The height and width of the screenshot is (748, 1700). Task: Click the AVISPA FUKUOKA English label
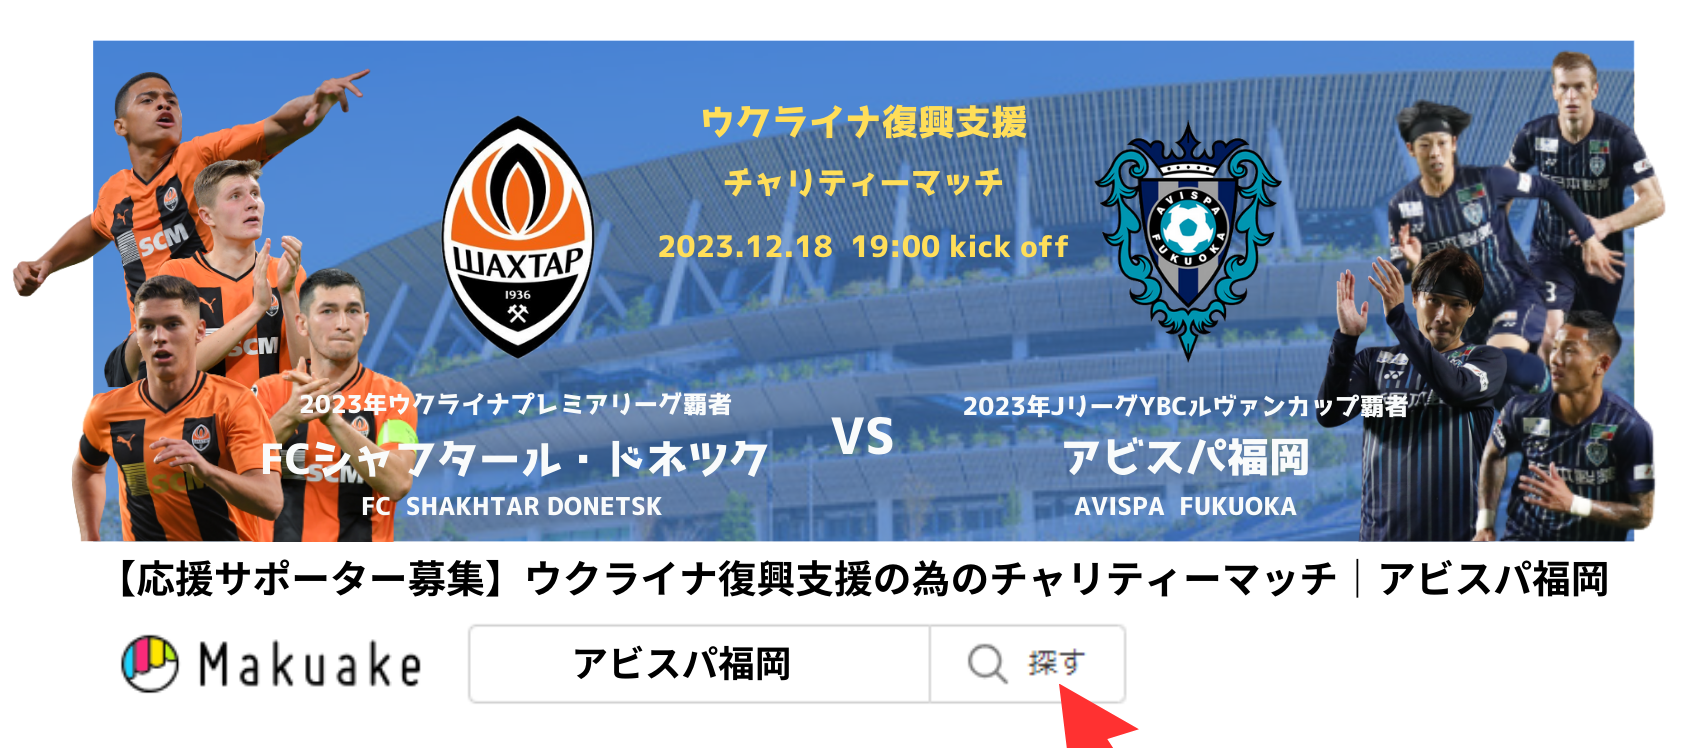pos(1186,507)
